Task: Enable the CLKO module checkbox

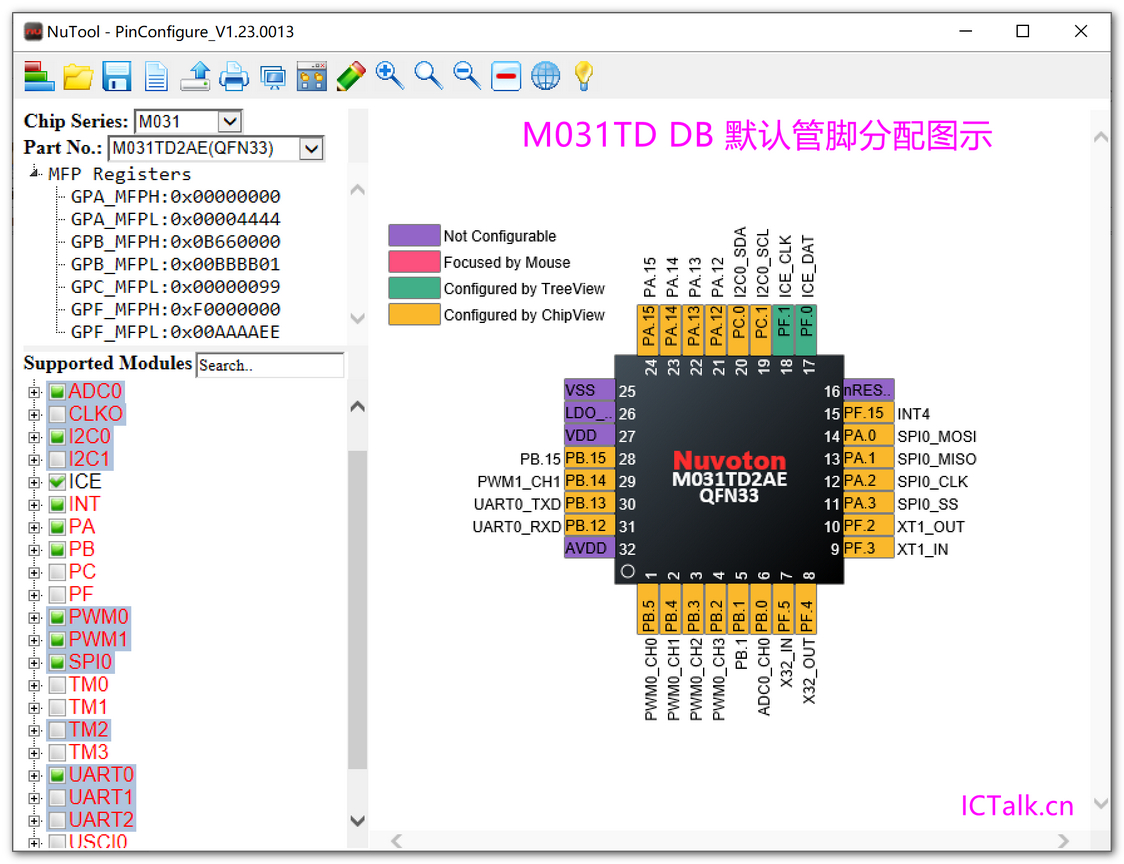Action: pyautogui.click(x=58, y=414)
